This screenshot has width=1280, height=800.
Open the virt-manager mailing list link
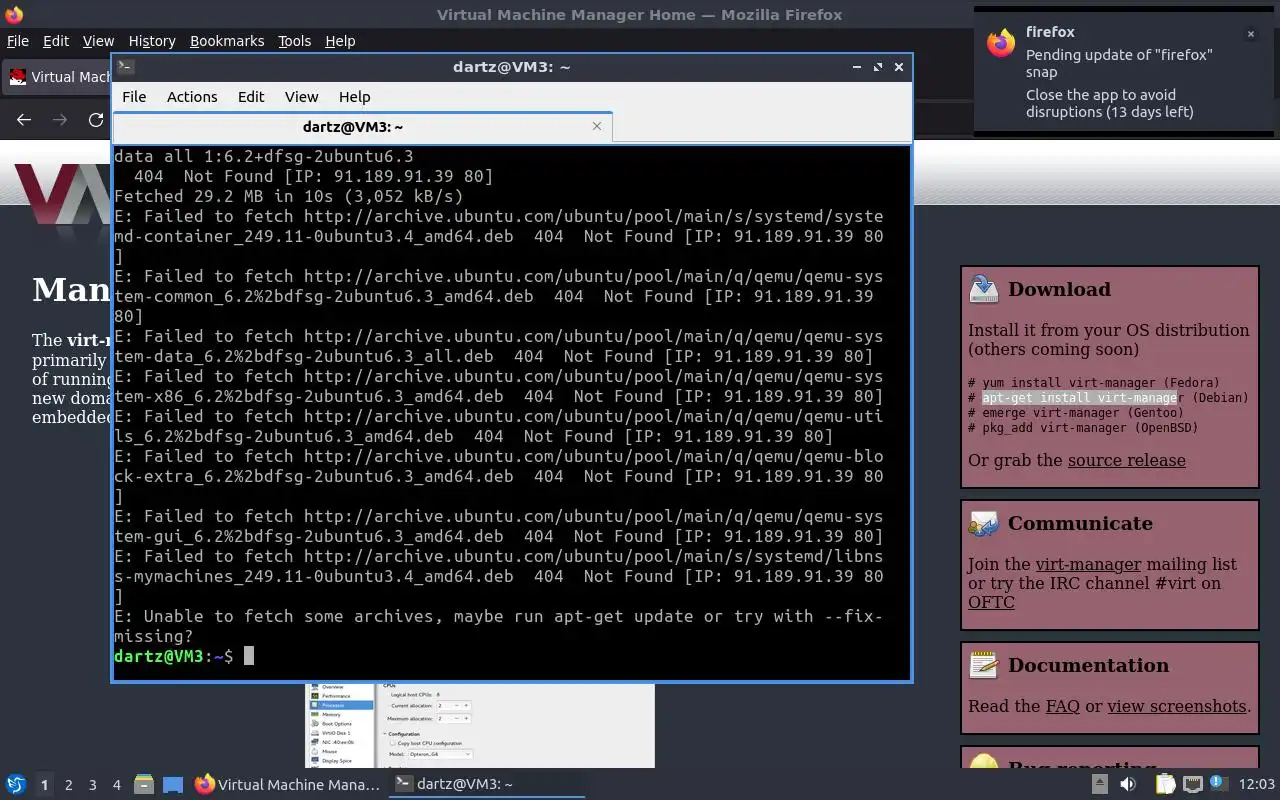coord(1088,565)
